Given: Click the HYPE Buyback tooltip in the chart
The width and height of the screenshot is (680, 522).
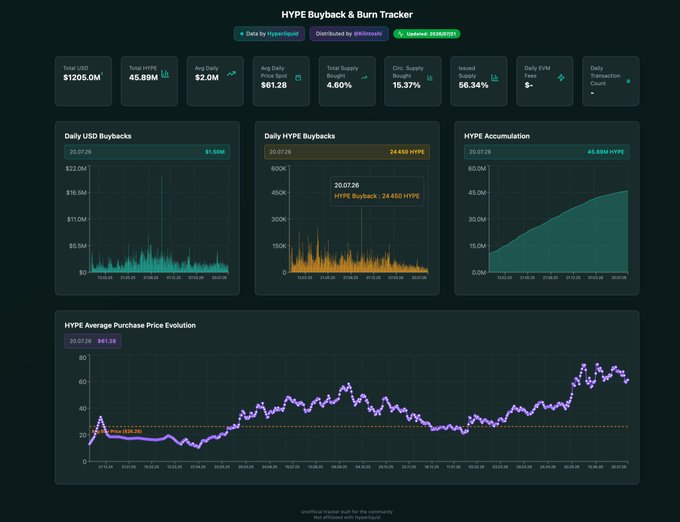Looking at the screenshot, I should coord(376,191).
